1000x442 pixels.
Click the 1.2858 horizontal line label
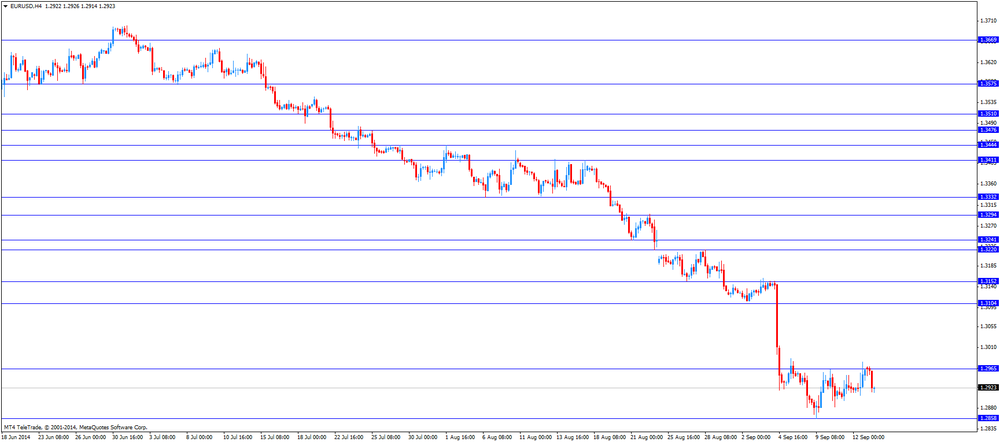987,418
